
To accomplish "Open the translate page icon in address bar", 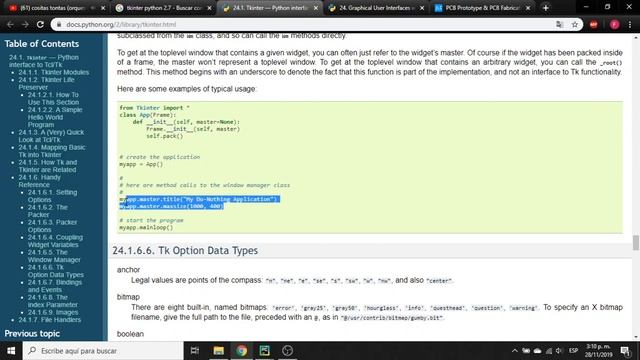I will click(x=560, y=24).
